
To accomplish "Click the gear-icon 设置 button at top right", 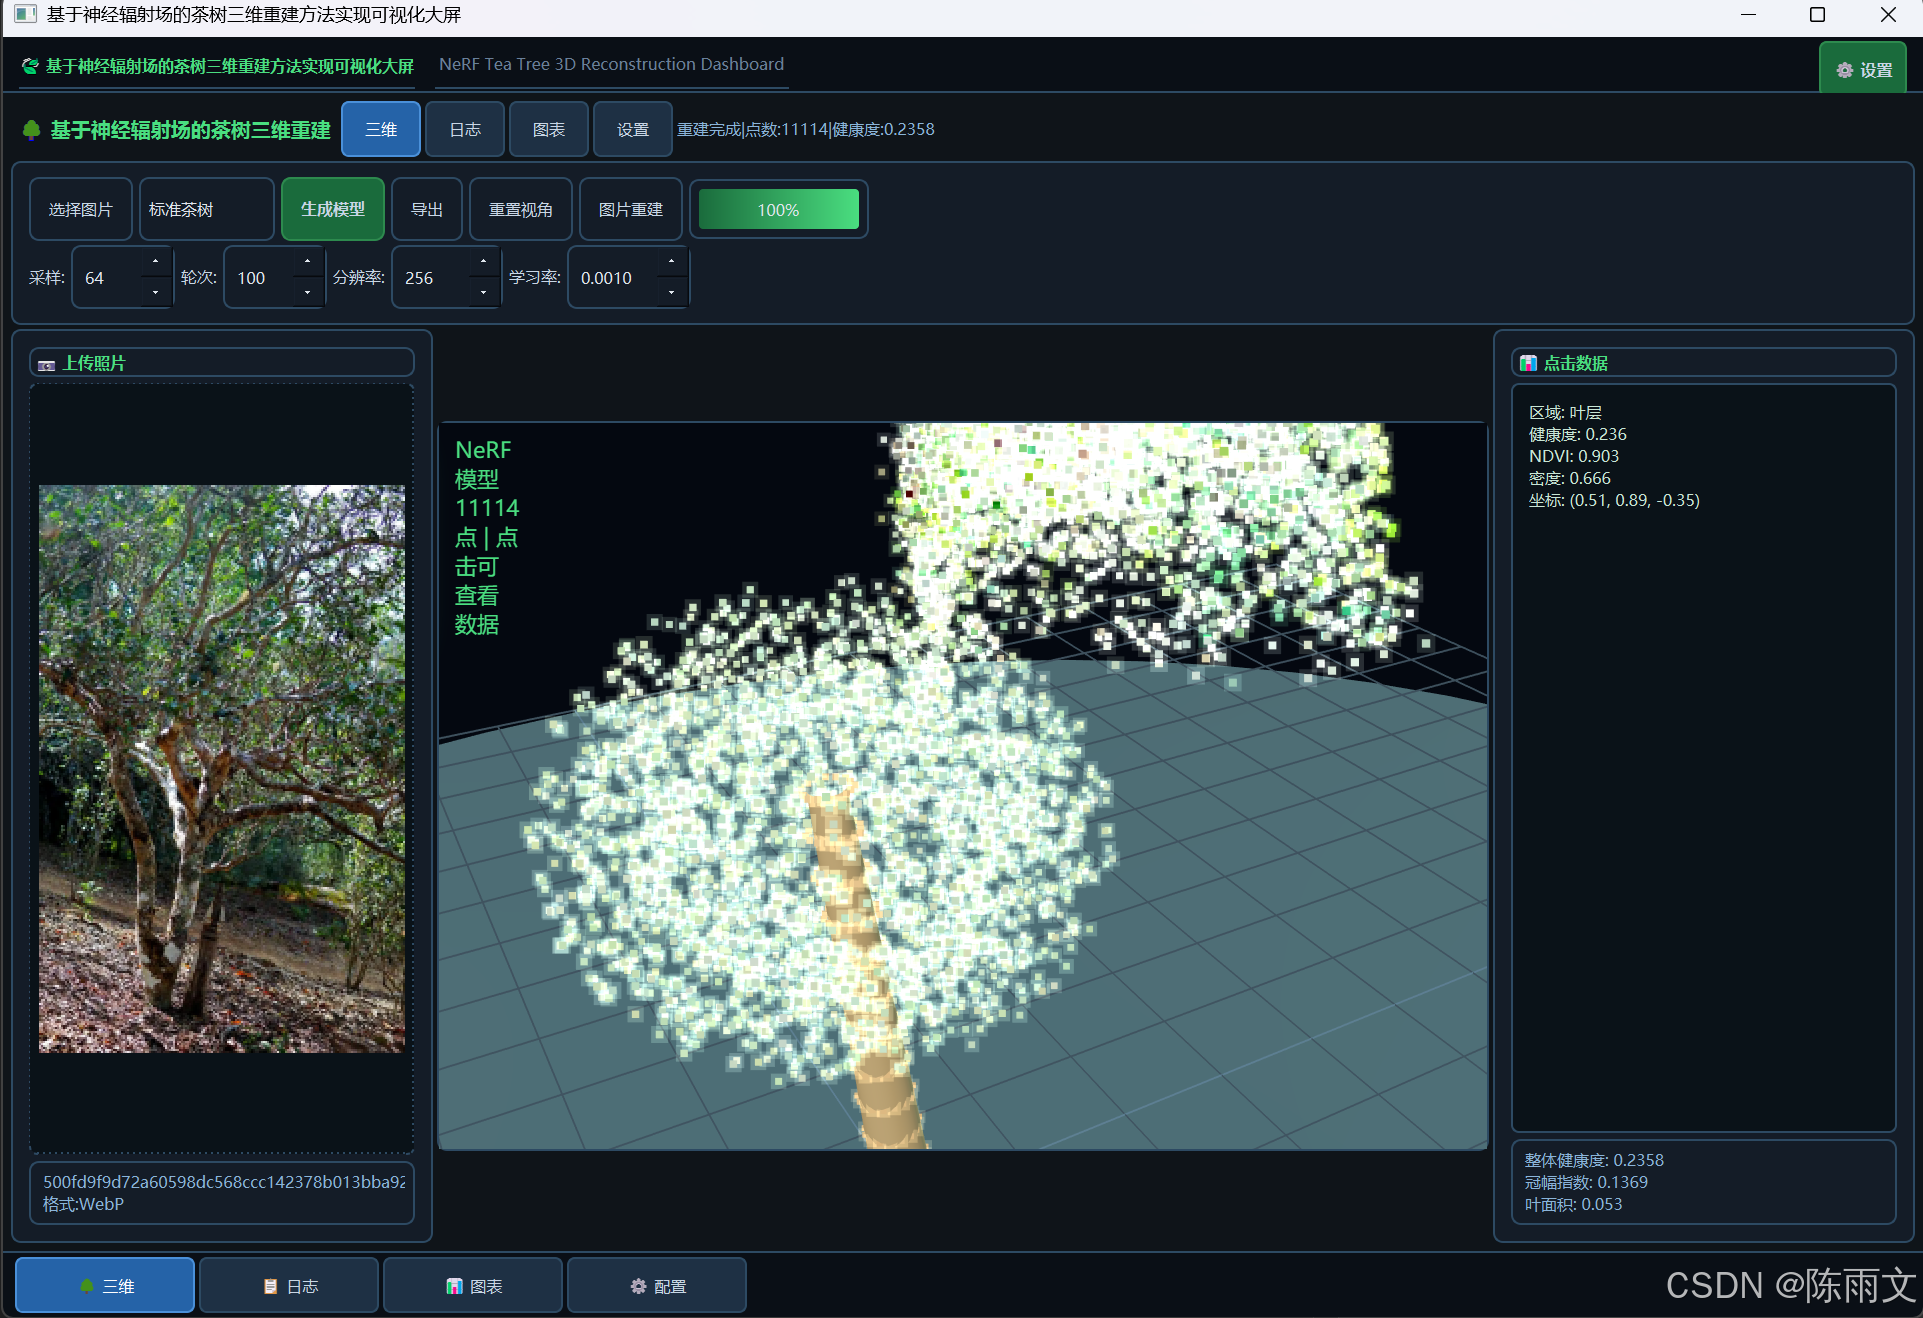I will pos(1863,69).
